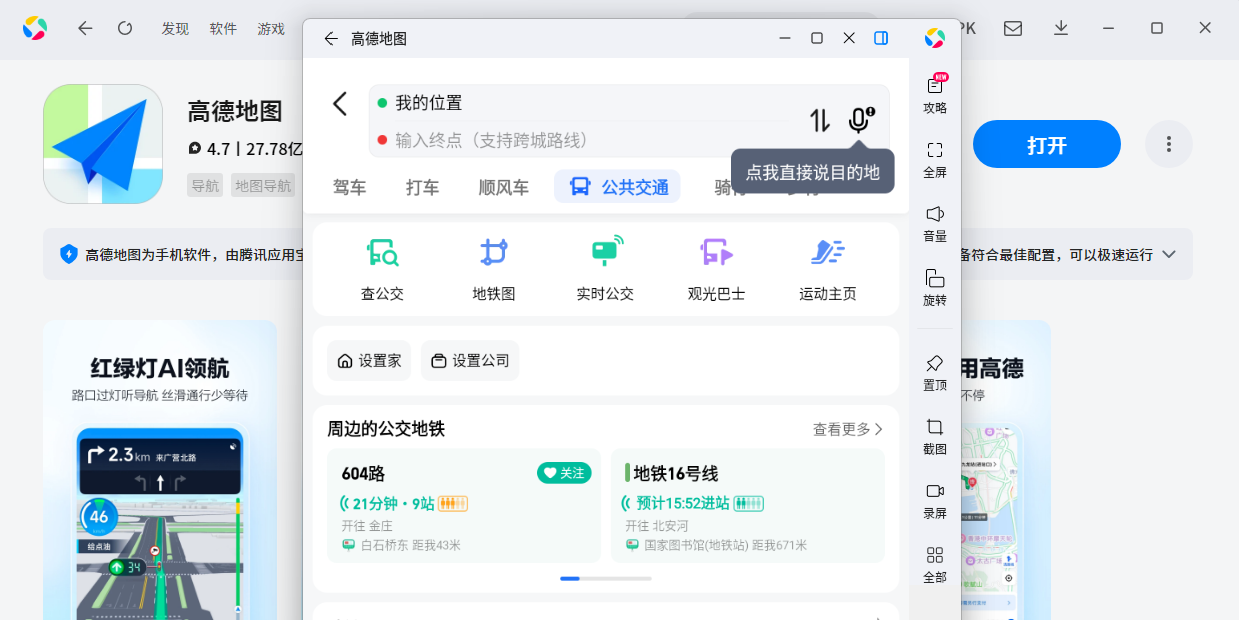This screenshot has width=1239, height=620.
Task: Click the 截图 screenshot tool in sidebar
Action: tap(934, 436)
